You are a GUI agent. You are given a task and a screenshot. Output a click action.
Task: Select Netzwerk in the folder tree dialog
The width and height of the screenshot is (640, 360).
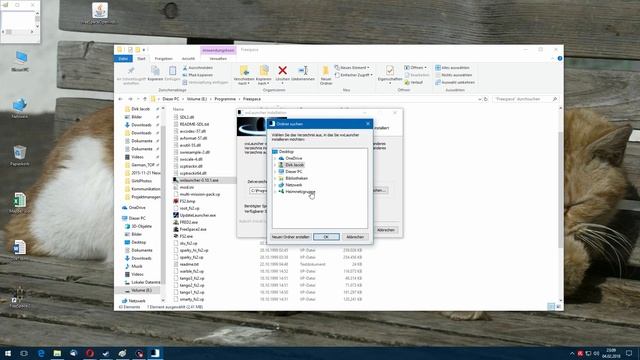click(293, 185)
